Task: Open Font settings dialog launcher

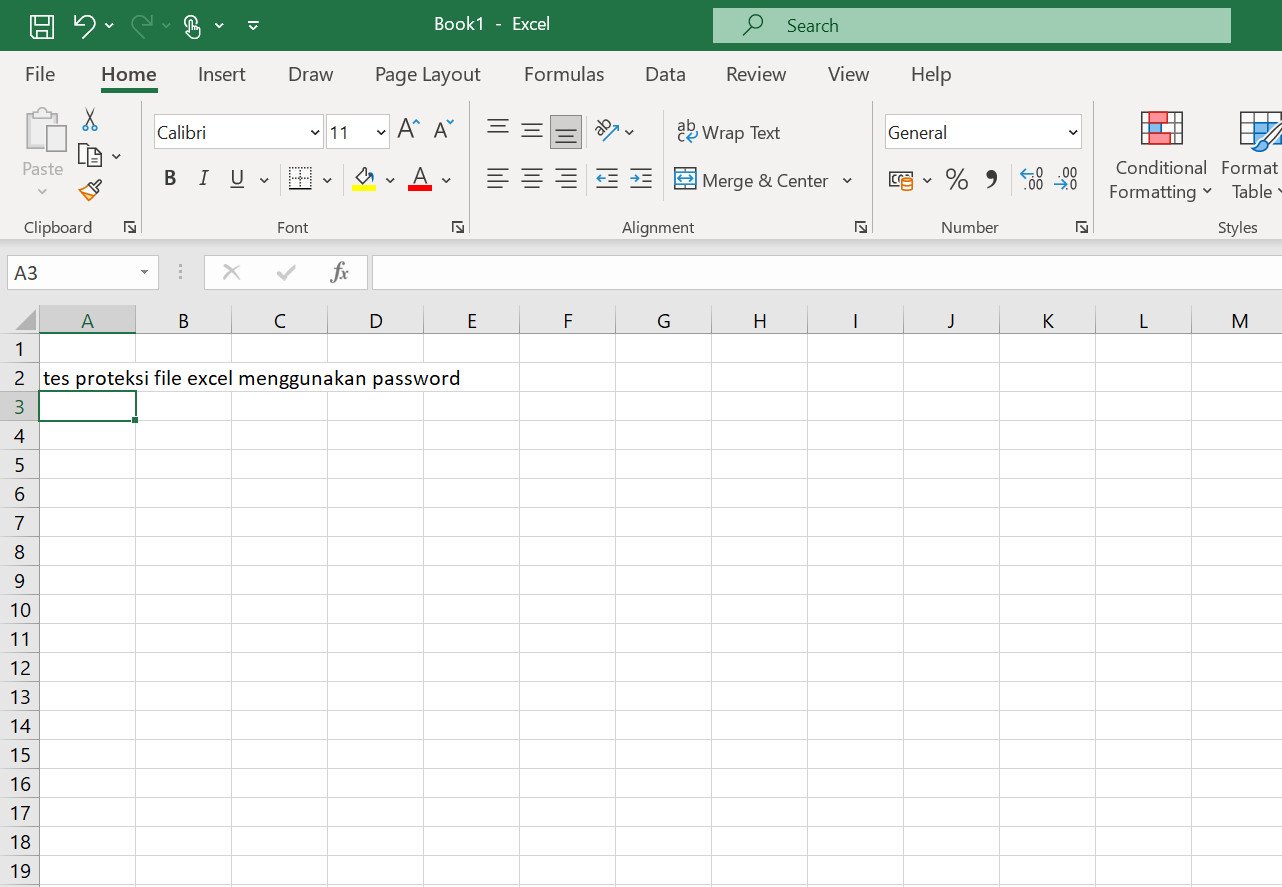Action: click(x=458, y=228)
